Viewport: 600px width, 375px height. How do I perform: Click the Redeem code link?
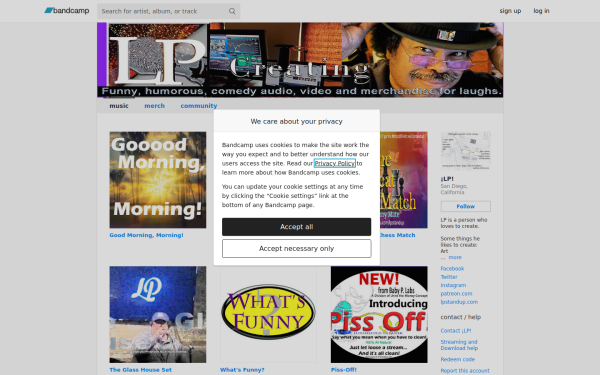[458, 360]
